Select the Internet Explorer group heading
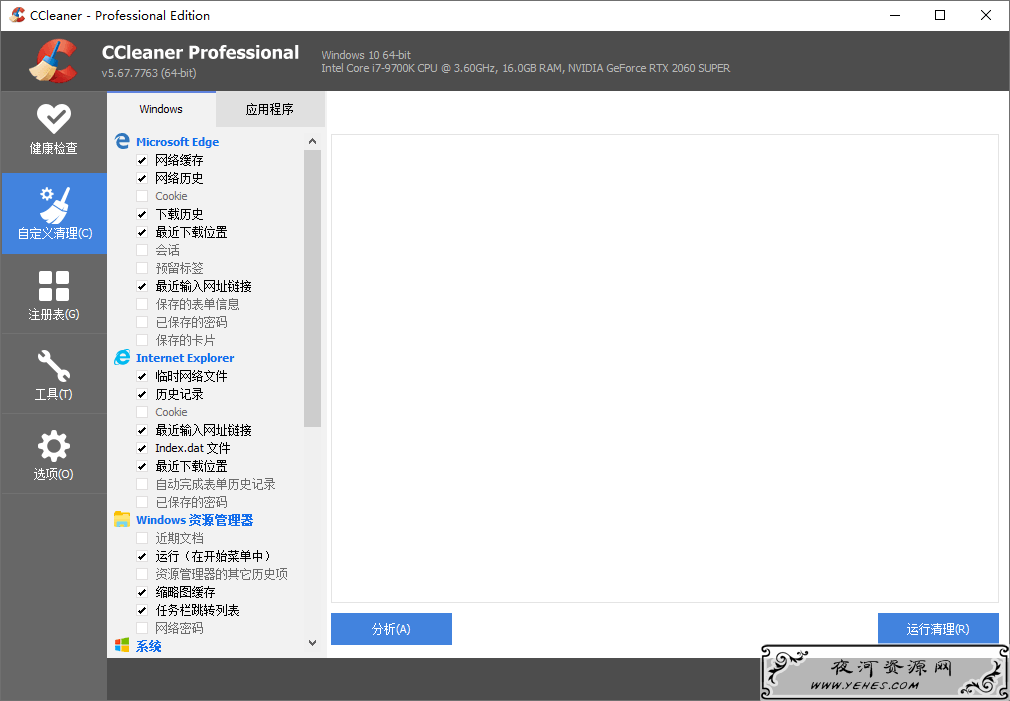The height and width of the screenshot is (701, 1010). tap(185, 358)
